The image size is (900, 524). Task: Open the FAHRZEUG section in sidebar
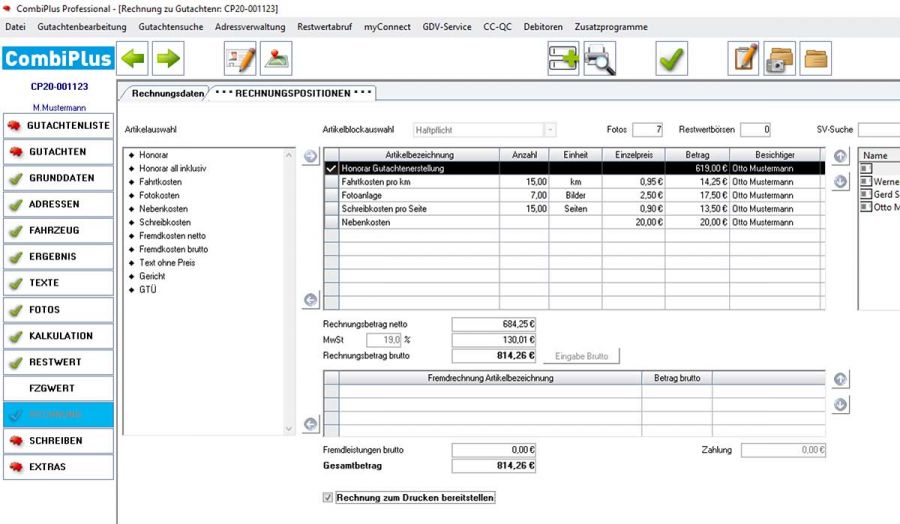click(58, 230)
